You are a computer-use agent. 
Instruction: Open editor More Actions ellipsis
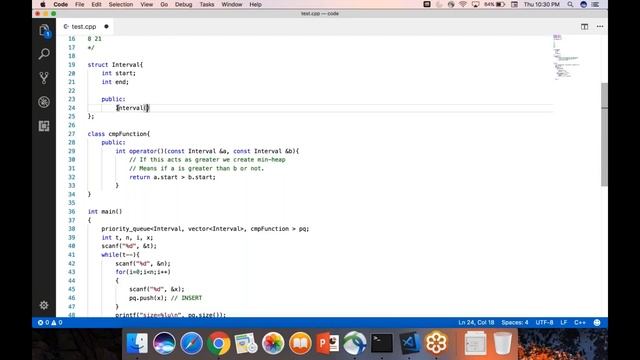tap(600, 27)
